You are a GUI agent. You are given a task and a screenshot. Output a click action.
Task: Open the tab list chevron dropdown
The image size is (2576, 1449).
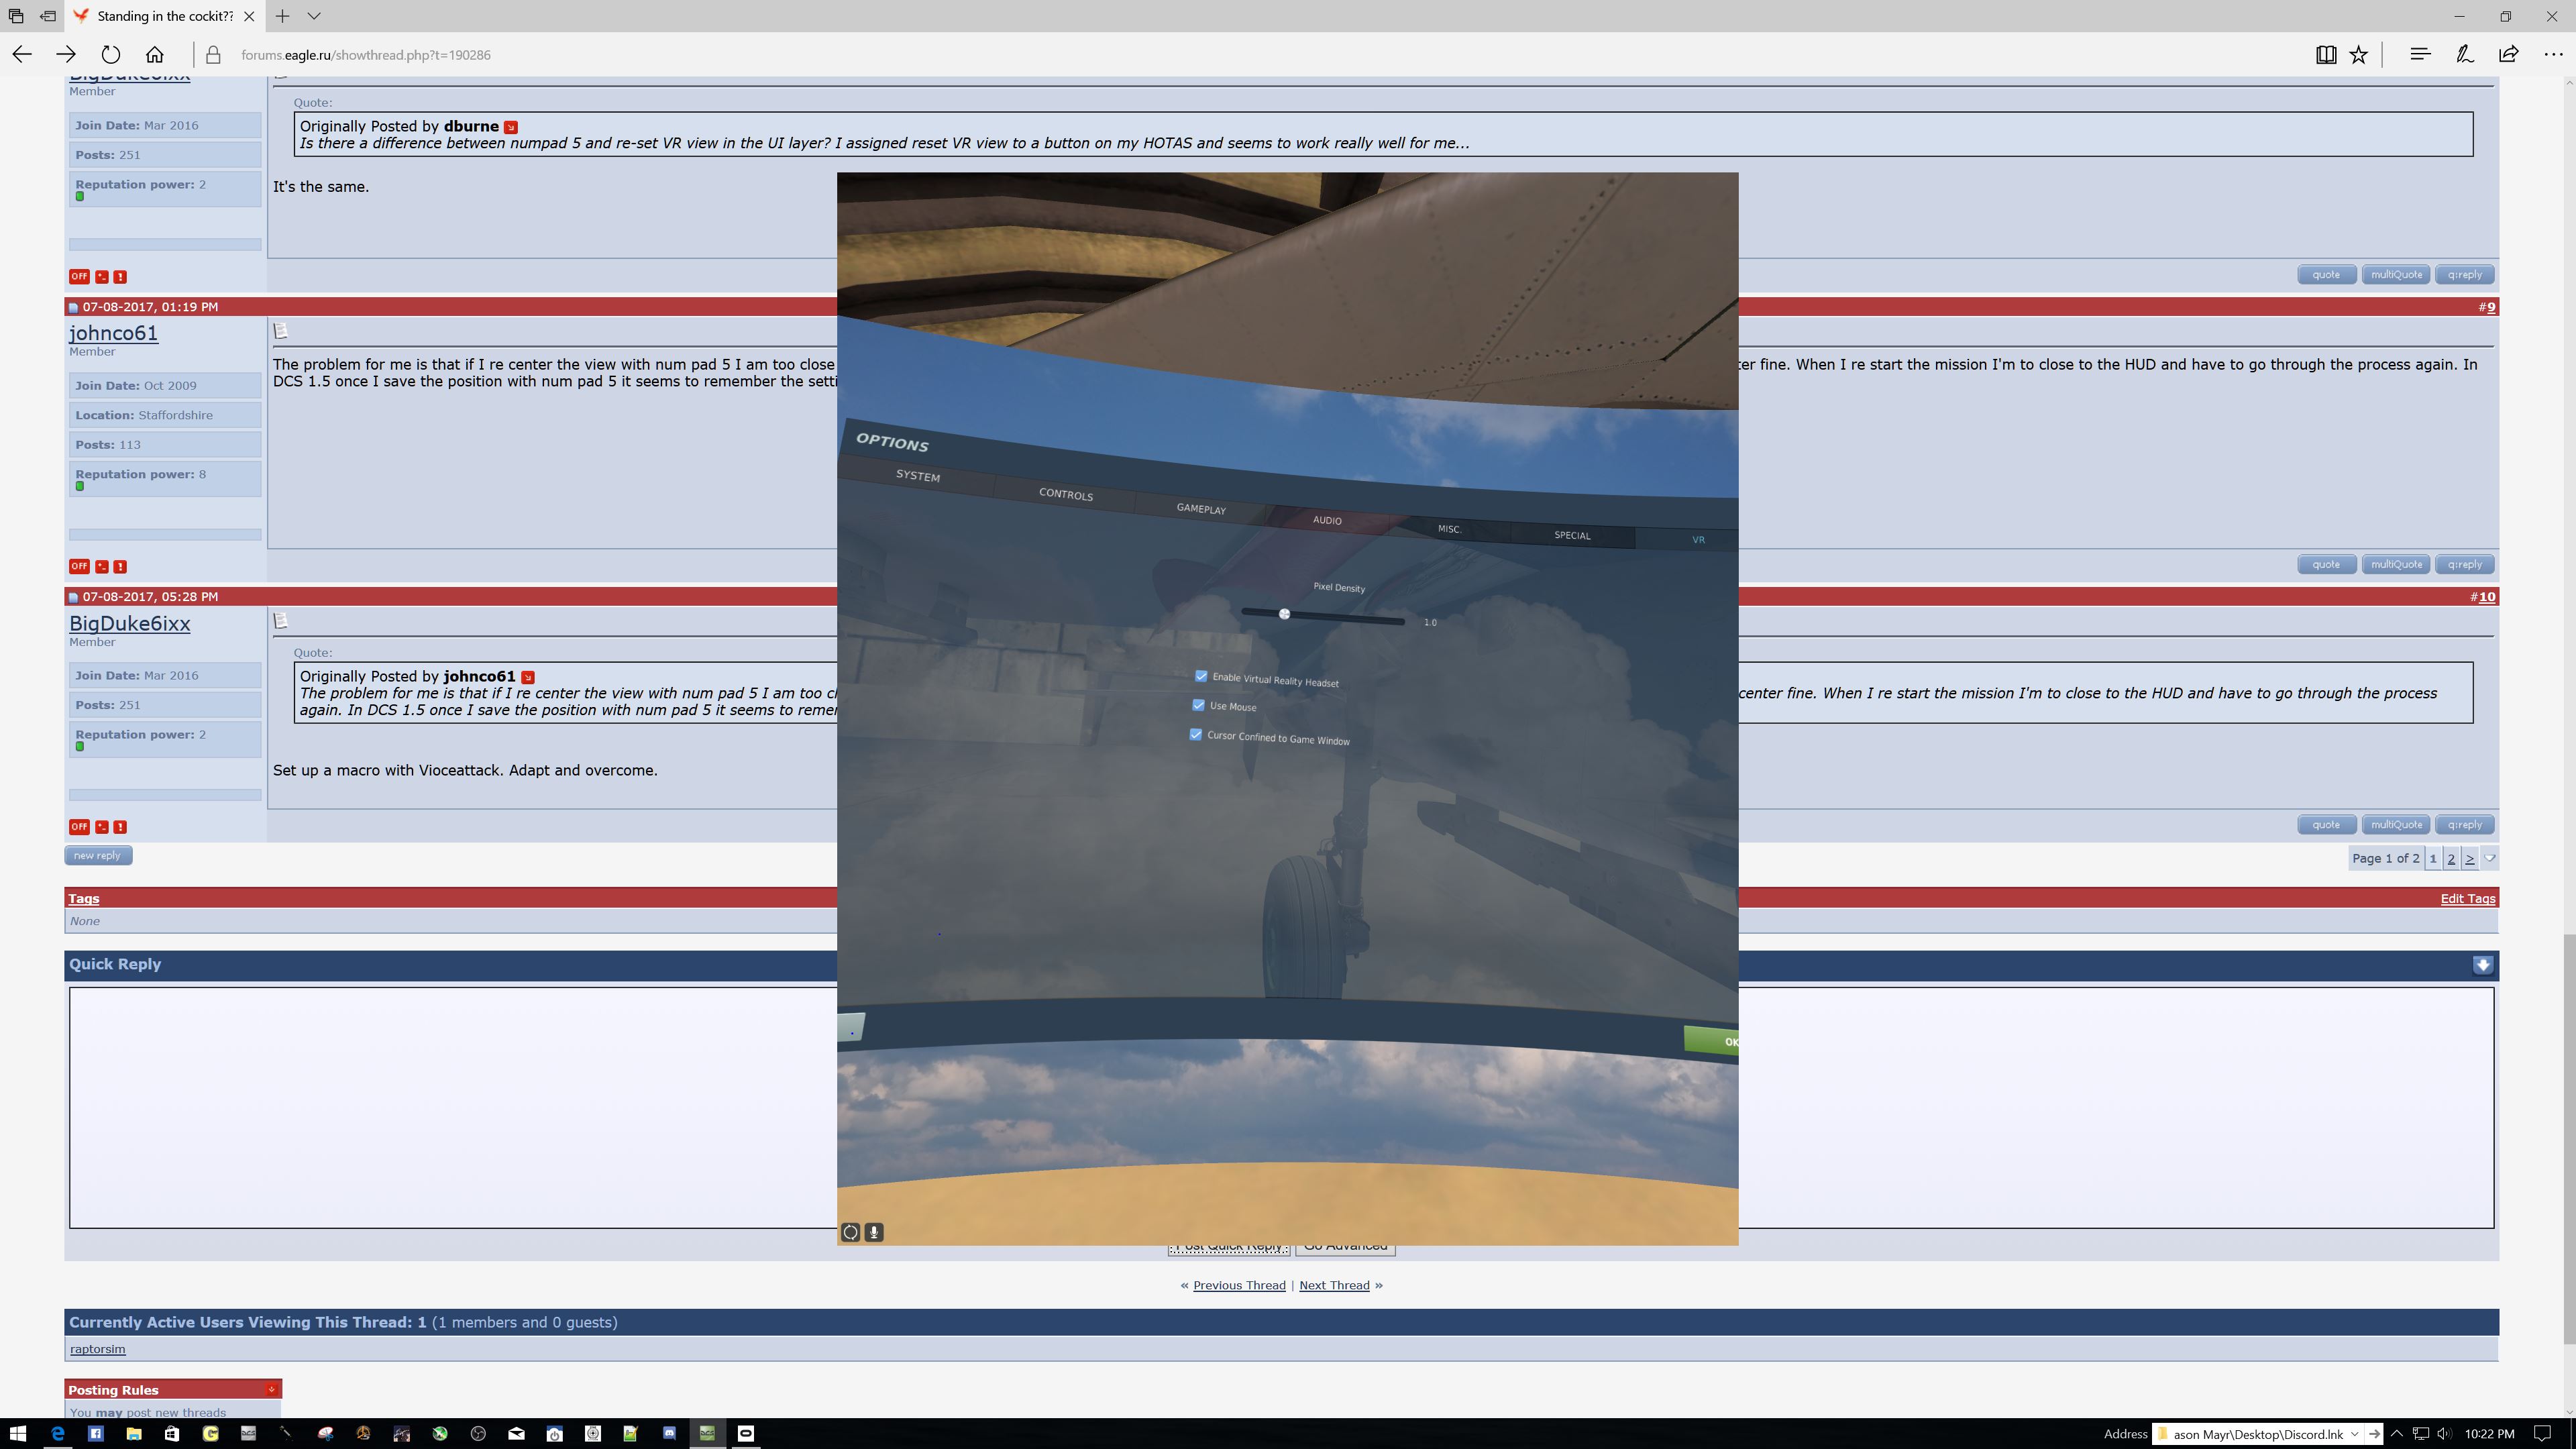click(314, 16)
